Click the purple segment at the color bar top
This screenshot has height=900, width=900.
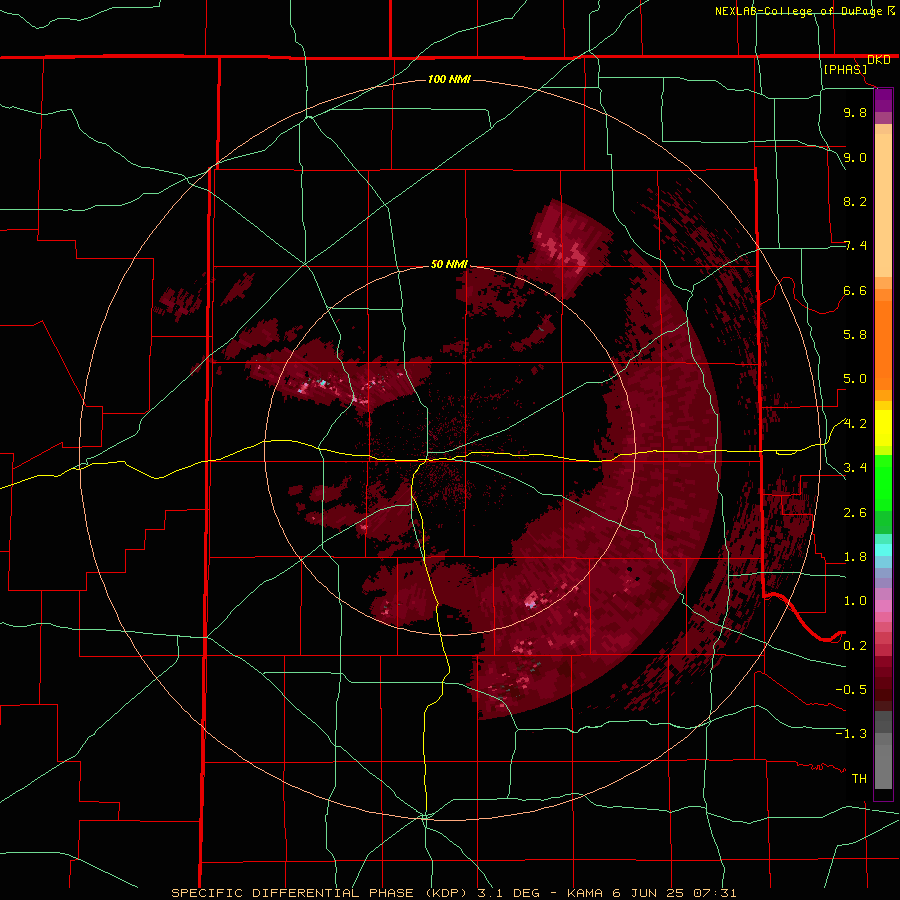883,100
